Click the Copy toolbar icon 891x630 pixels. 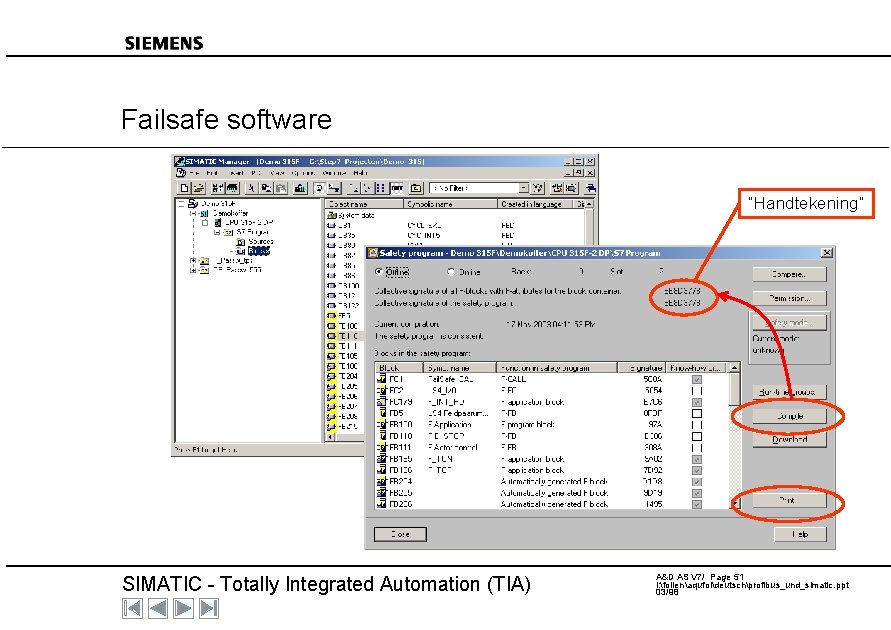(265, 188)
